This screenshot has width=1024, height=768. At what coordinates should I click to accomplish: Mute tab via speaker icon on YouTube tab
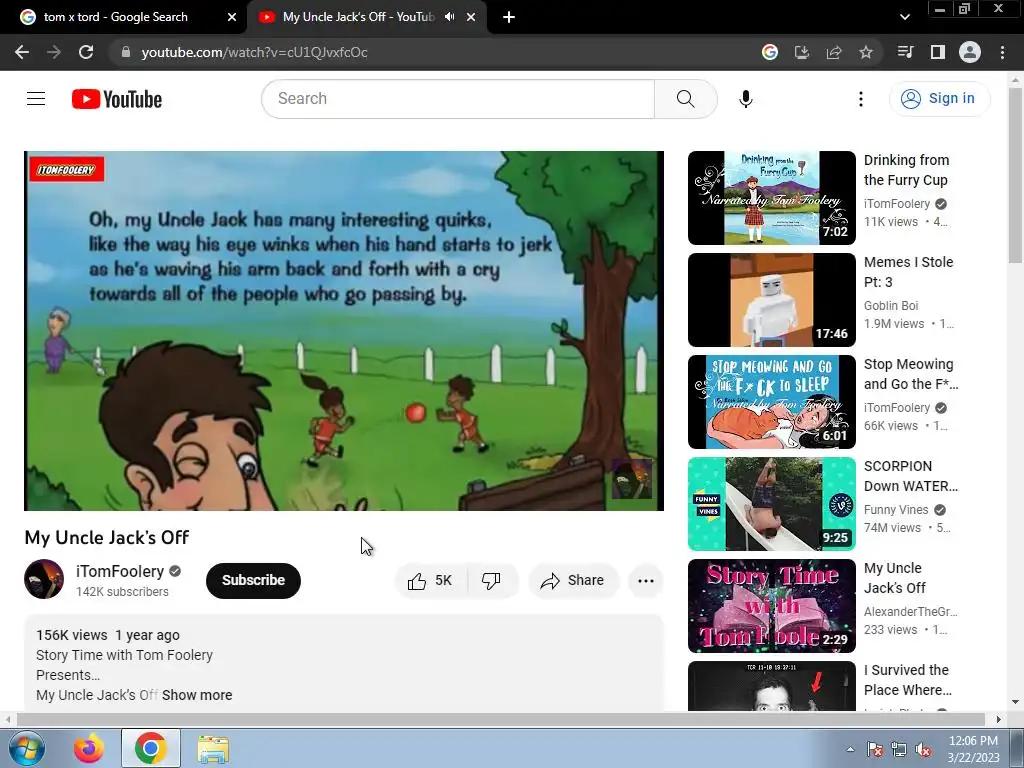click(449, 17)
